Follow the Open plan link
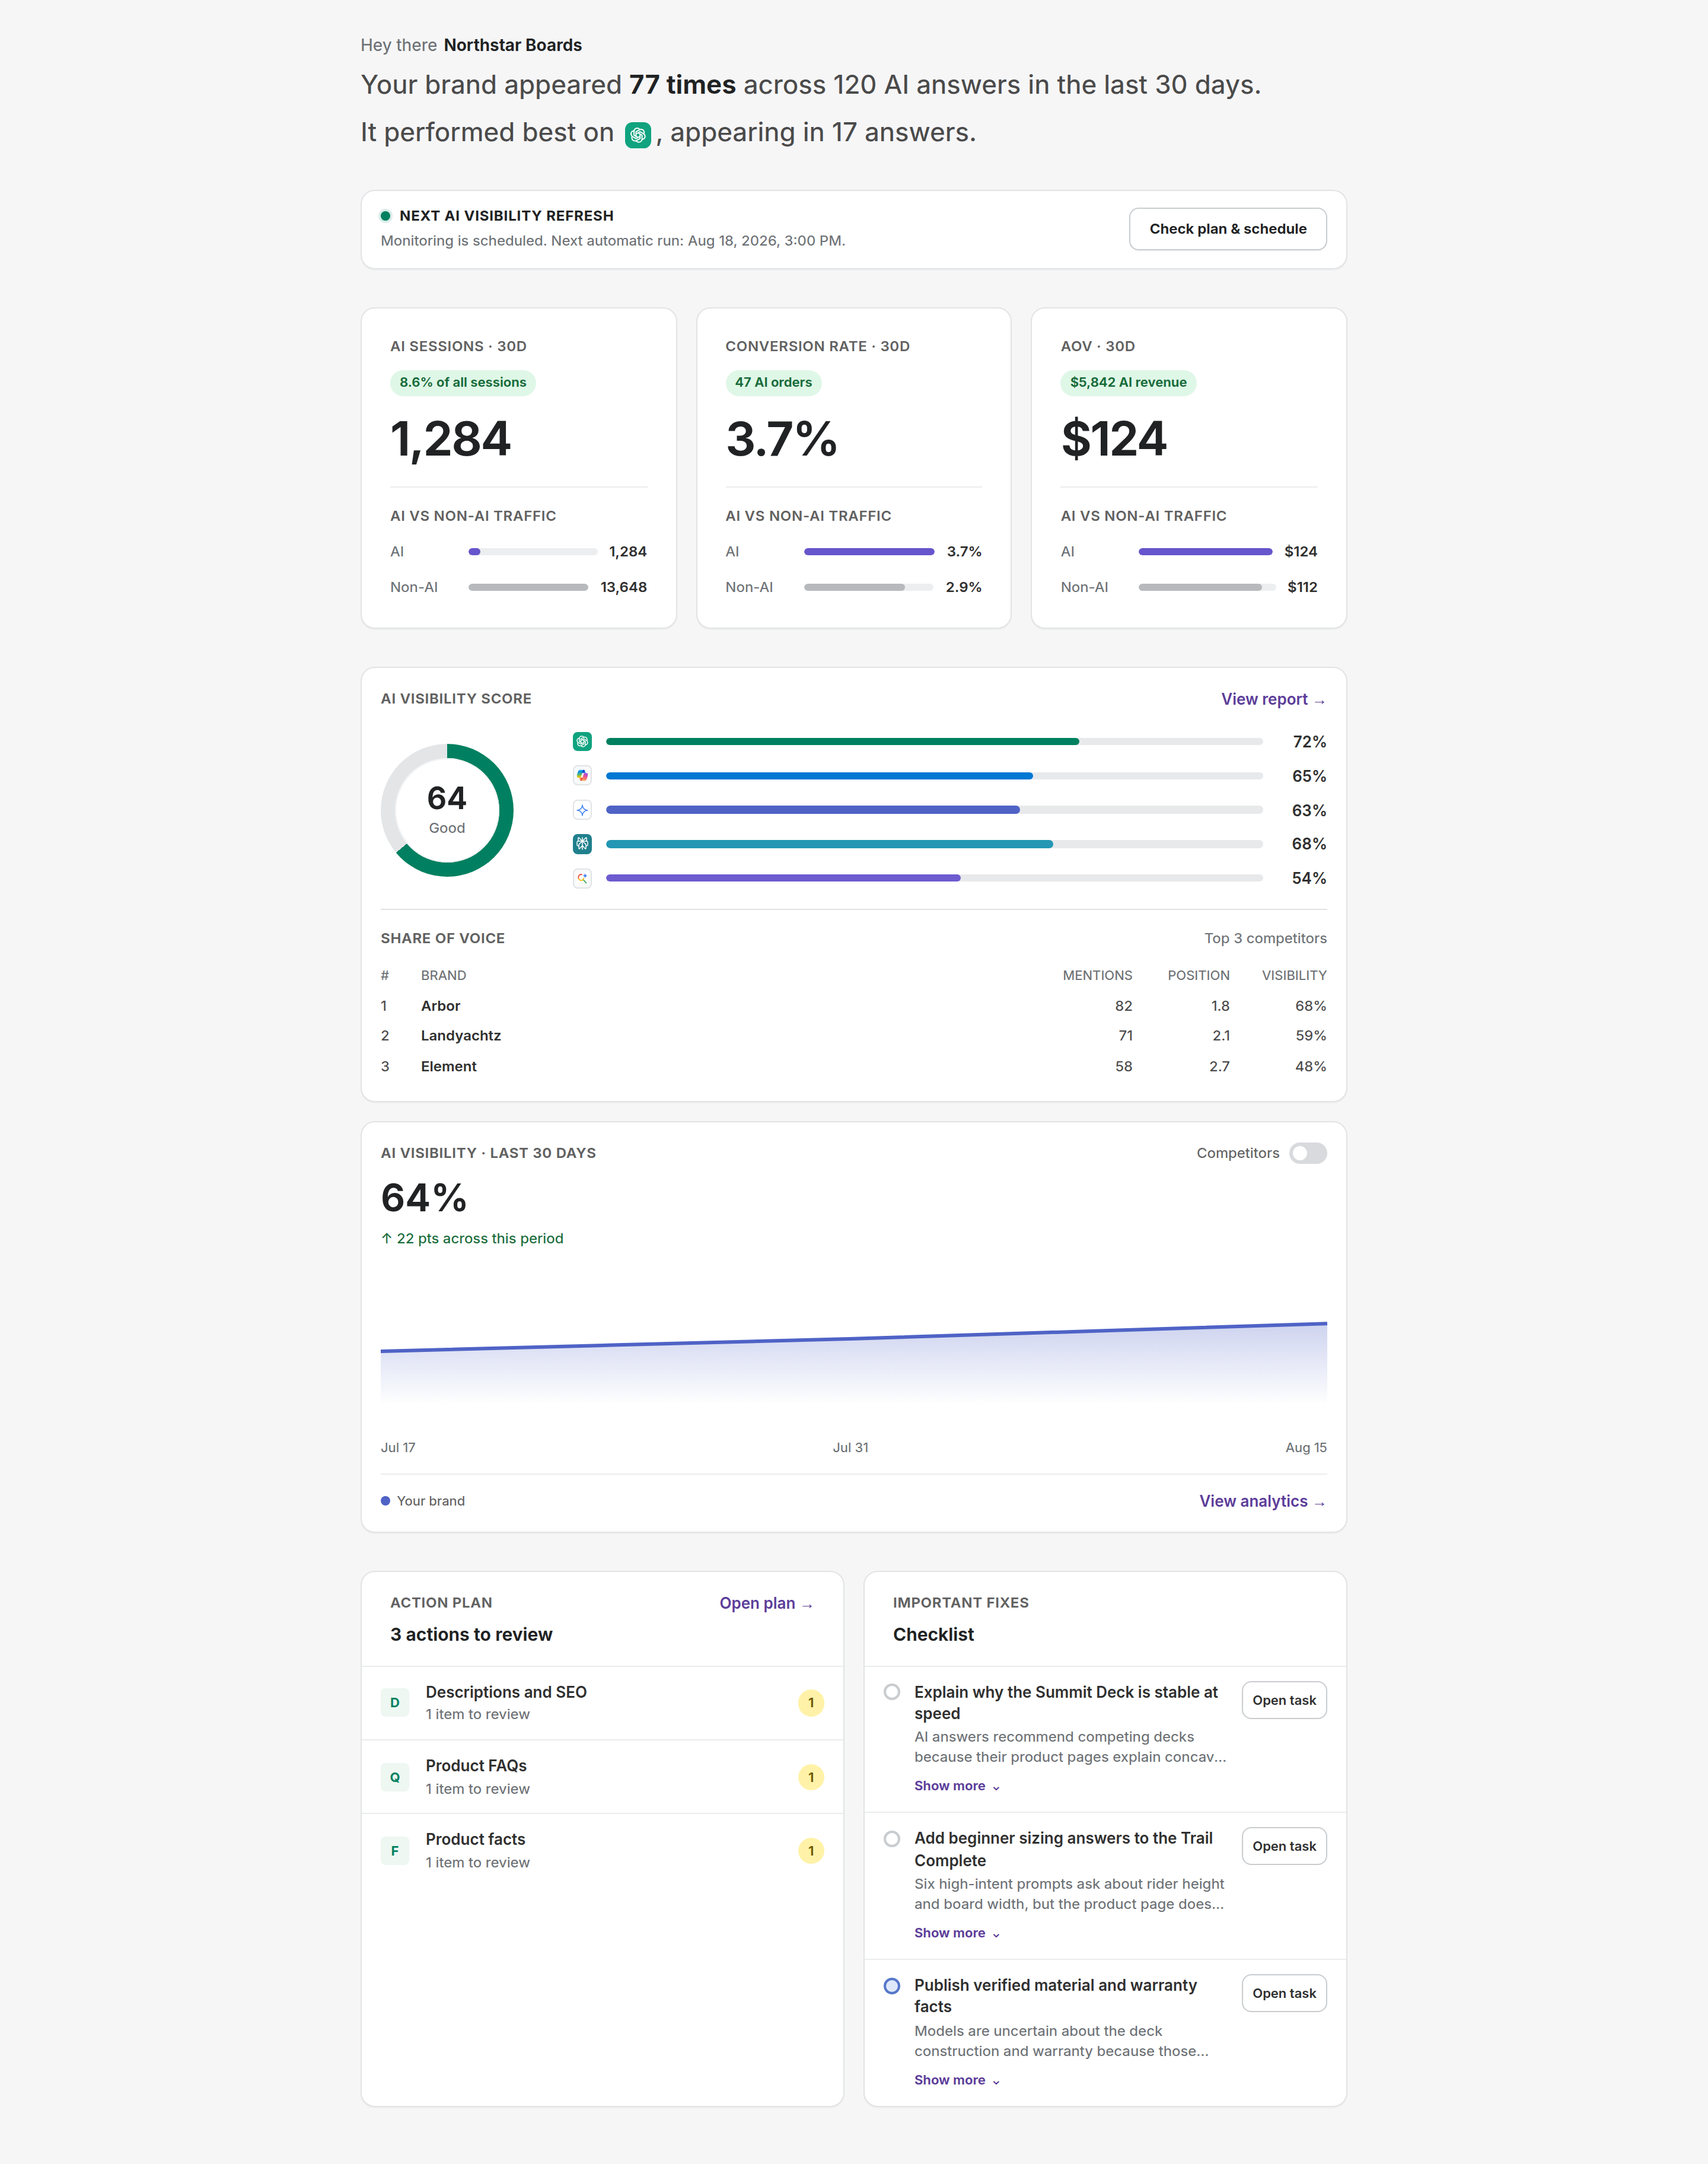Viewport: 1708px width, 2164px height. (766, 1603)
